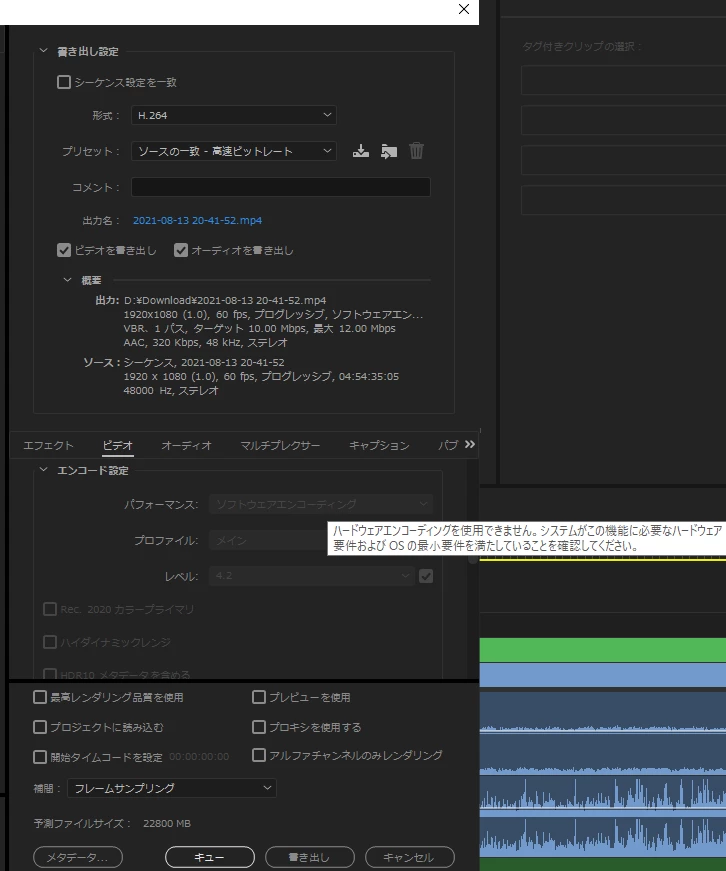The image size is (726, 871).
Task: Switch to the エフェクト tab
Action: pos(48,445)
